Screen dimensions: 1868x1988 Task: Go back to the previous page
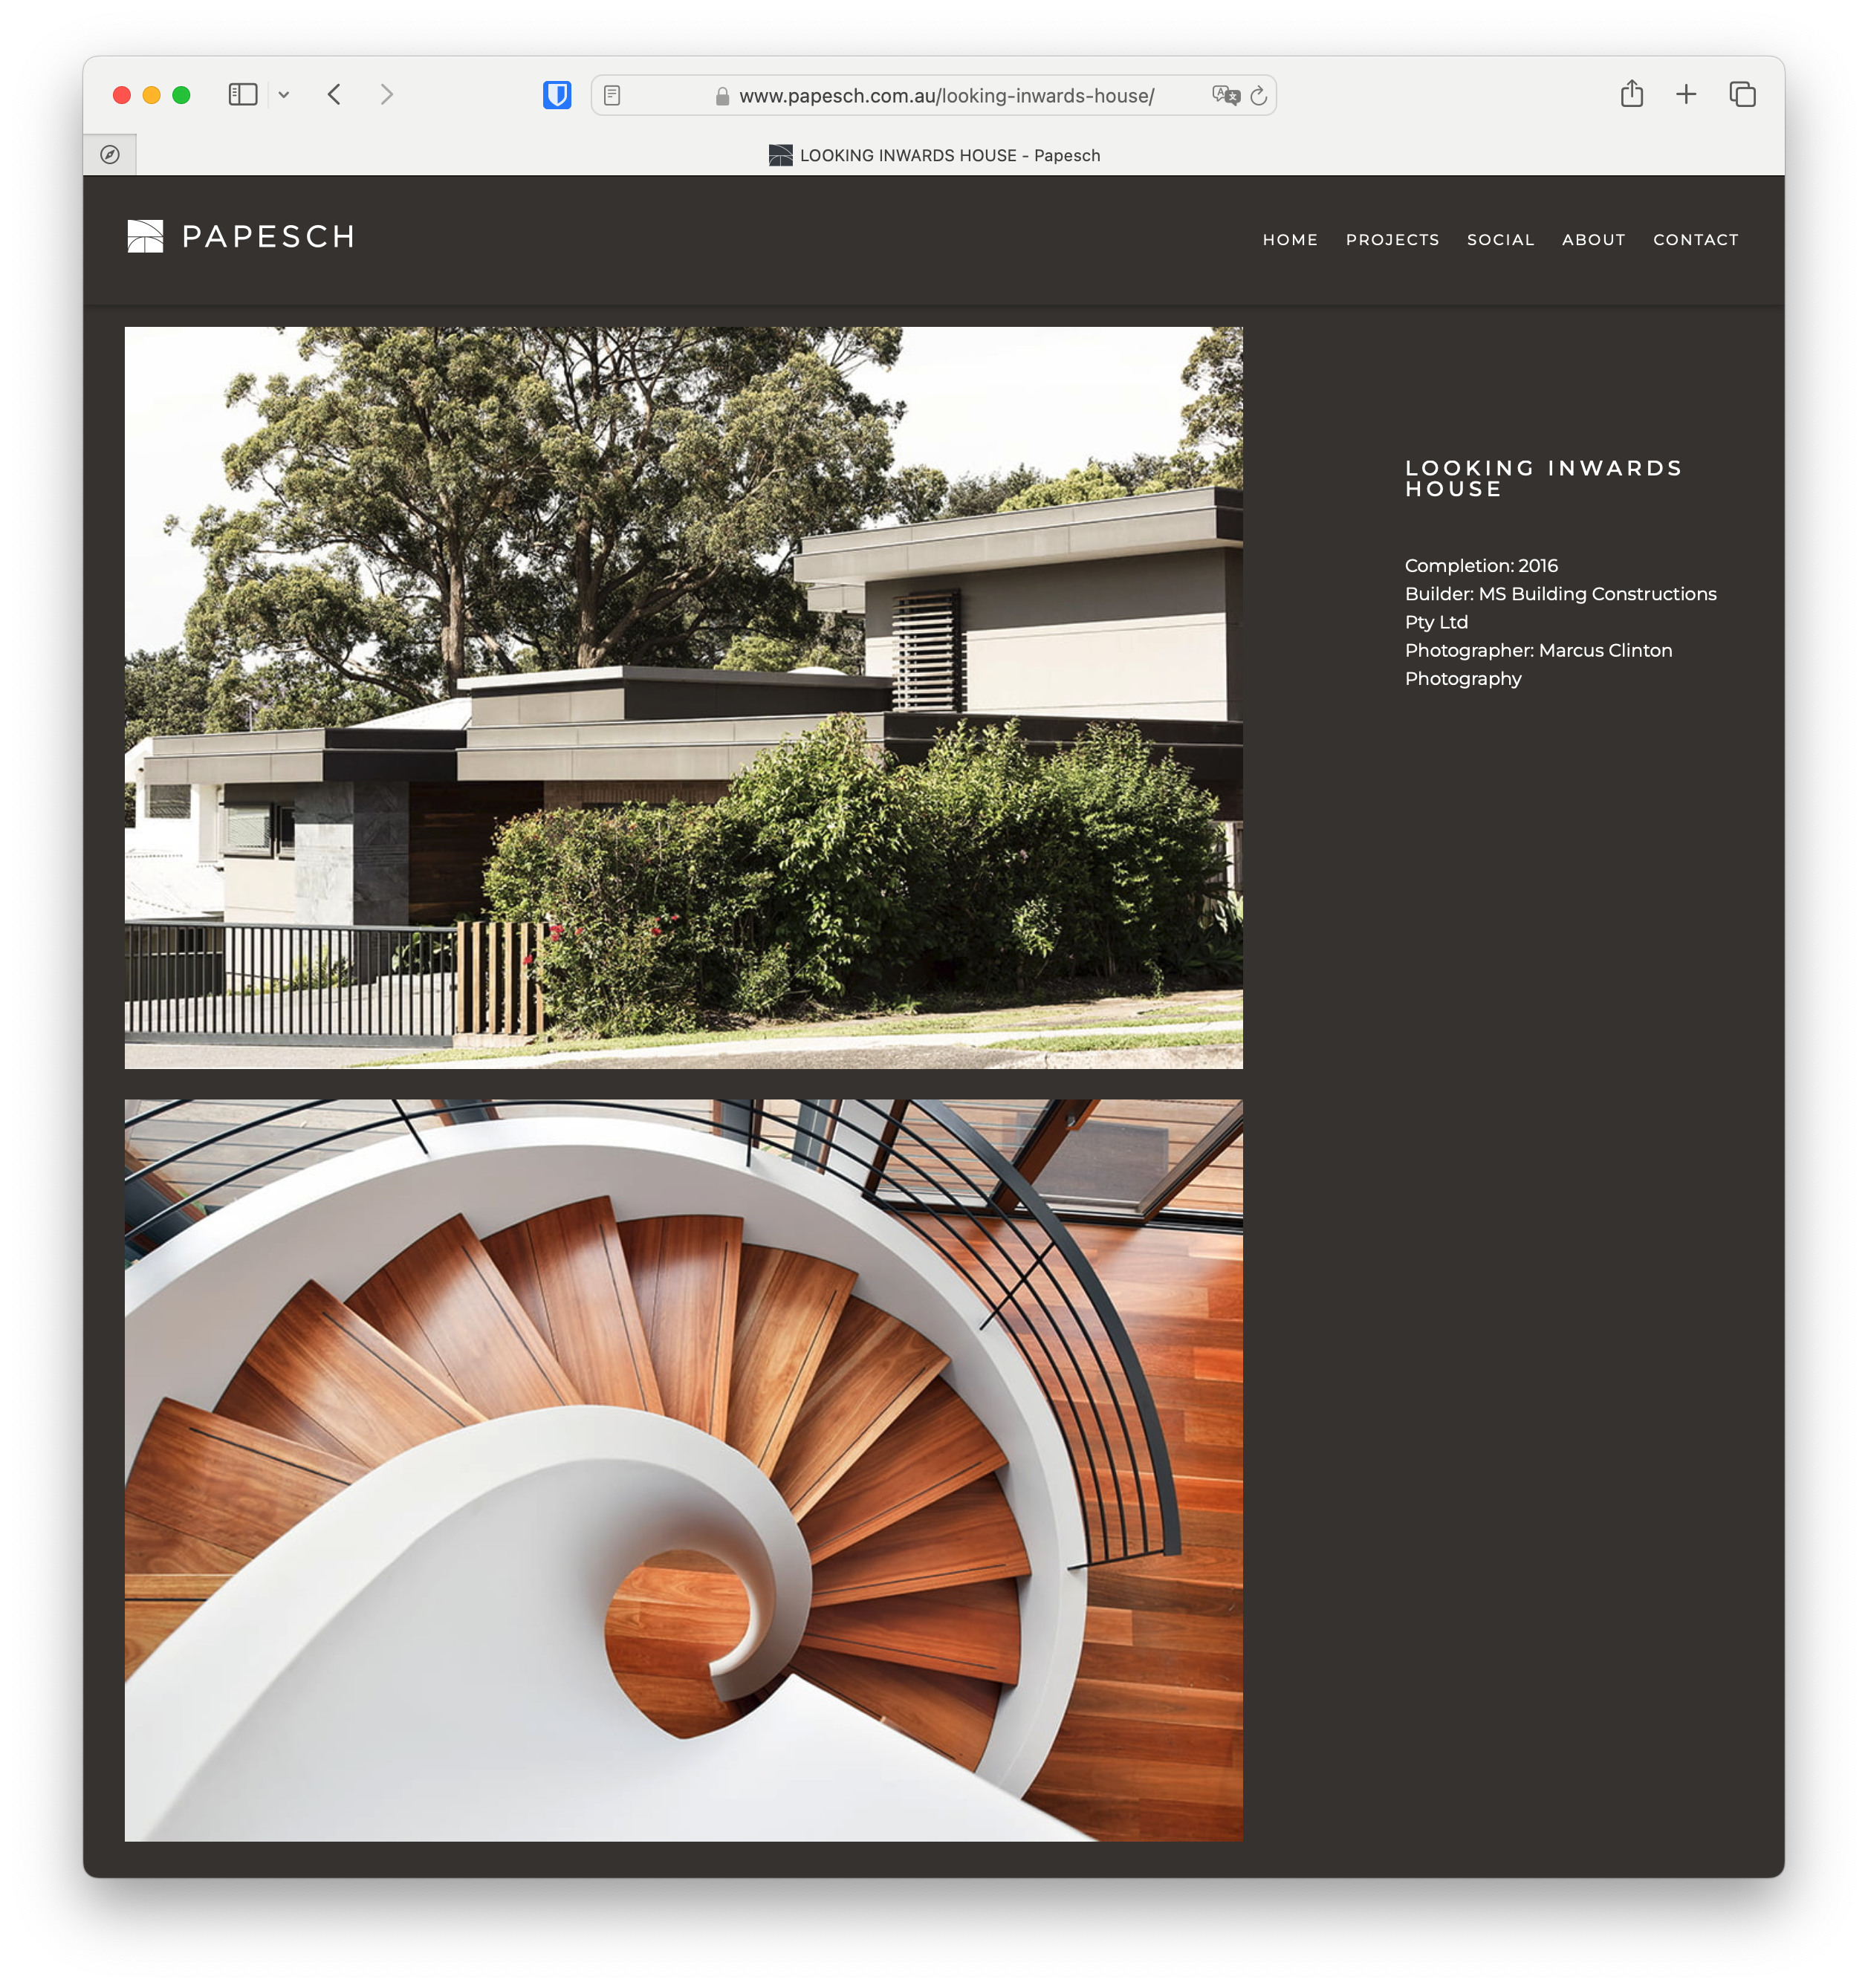click(x=335, y=95)
